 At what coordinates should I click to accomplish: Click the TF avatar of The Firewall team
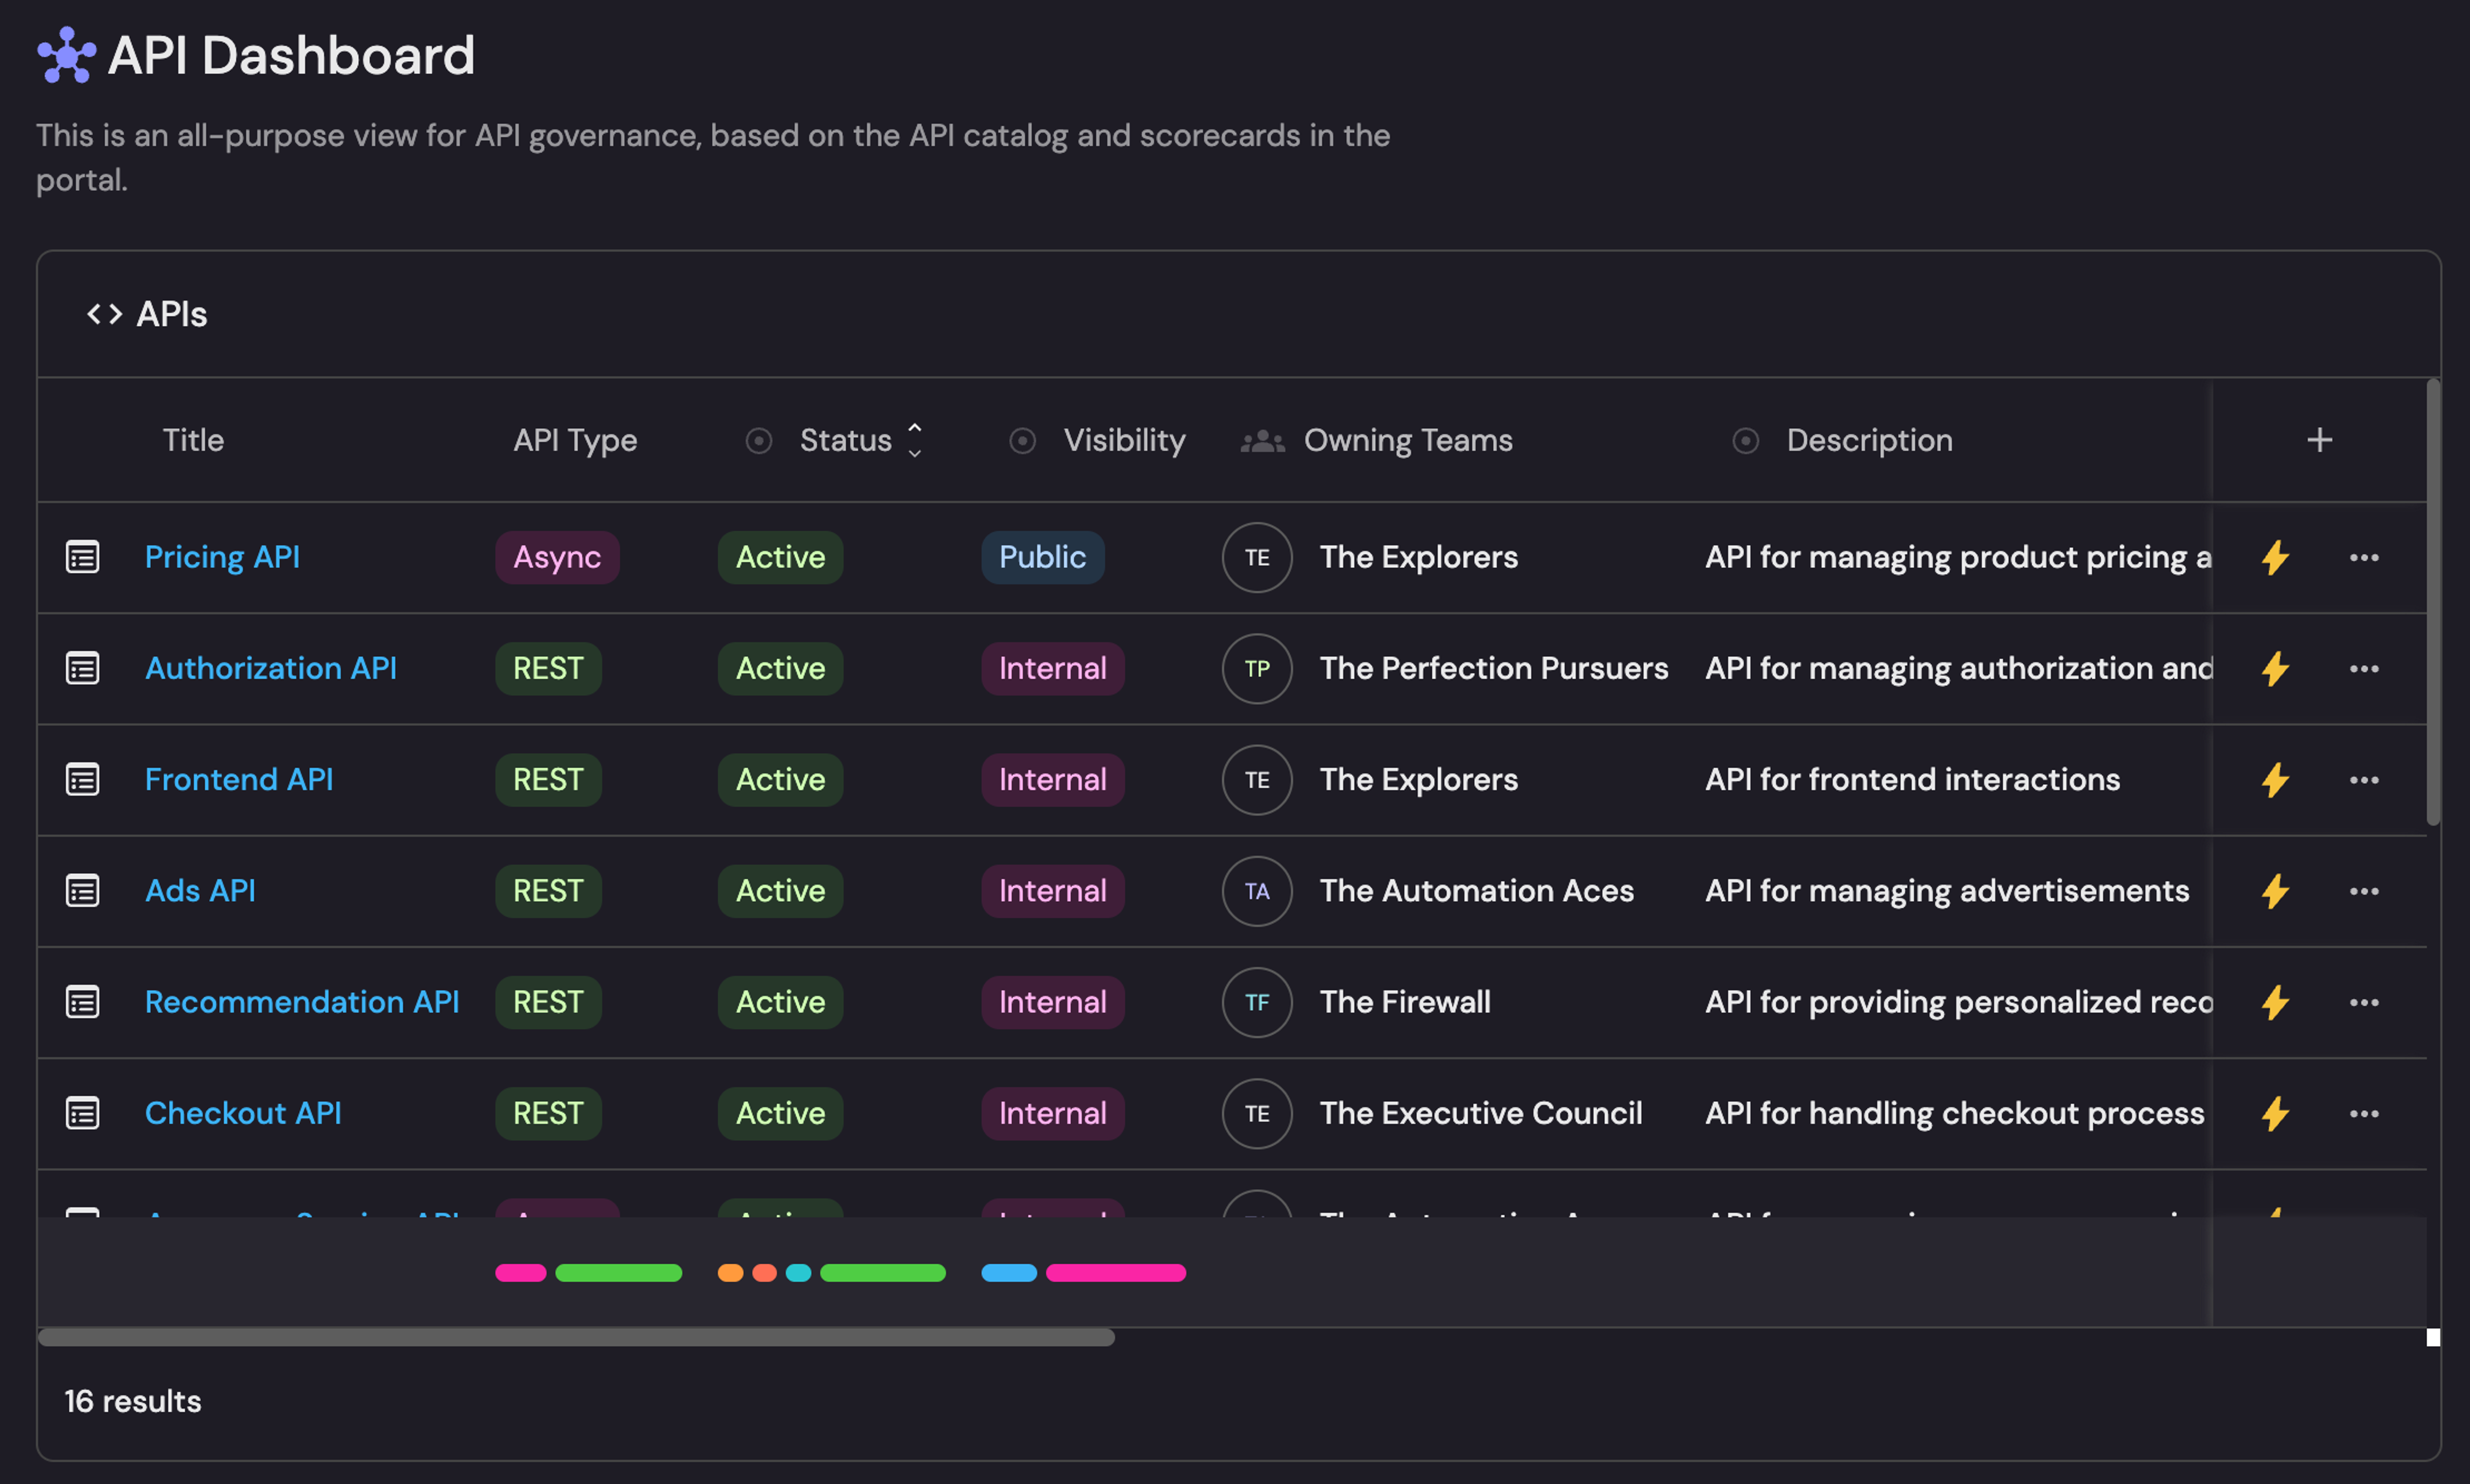pyautogui.click(x=1257, y=1002)
